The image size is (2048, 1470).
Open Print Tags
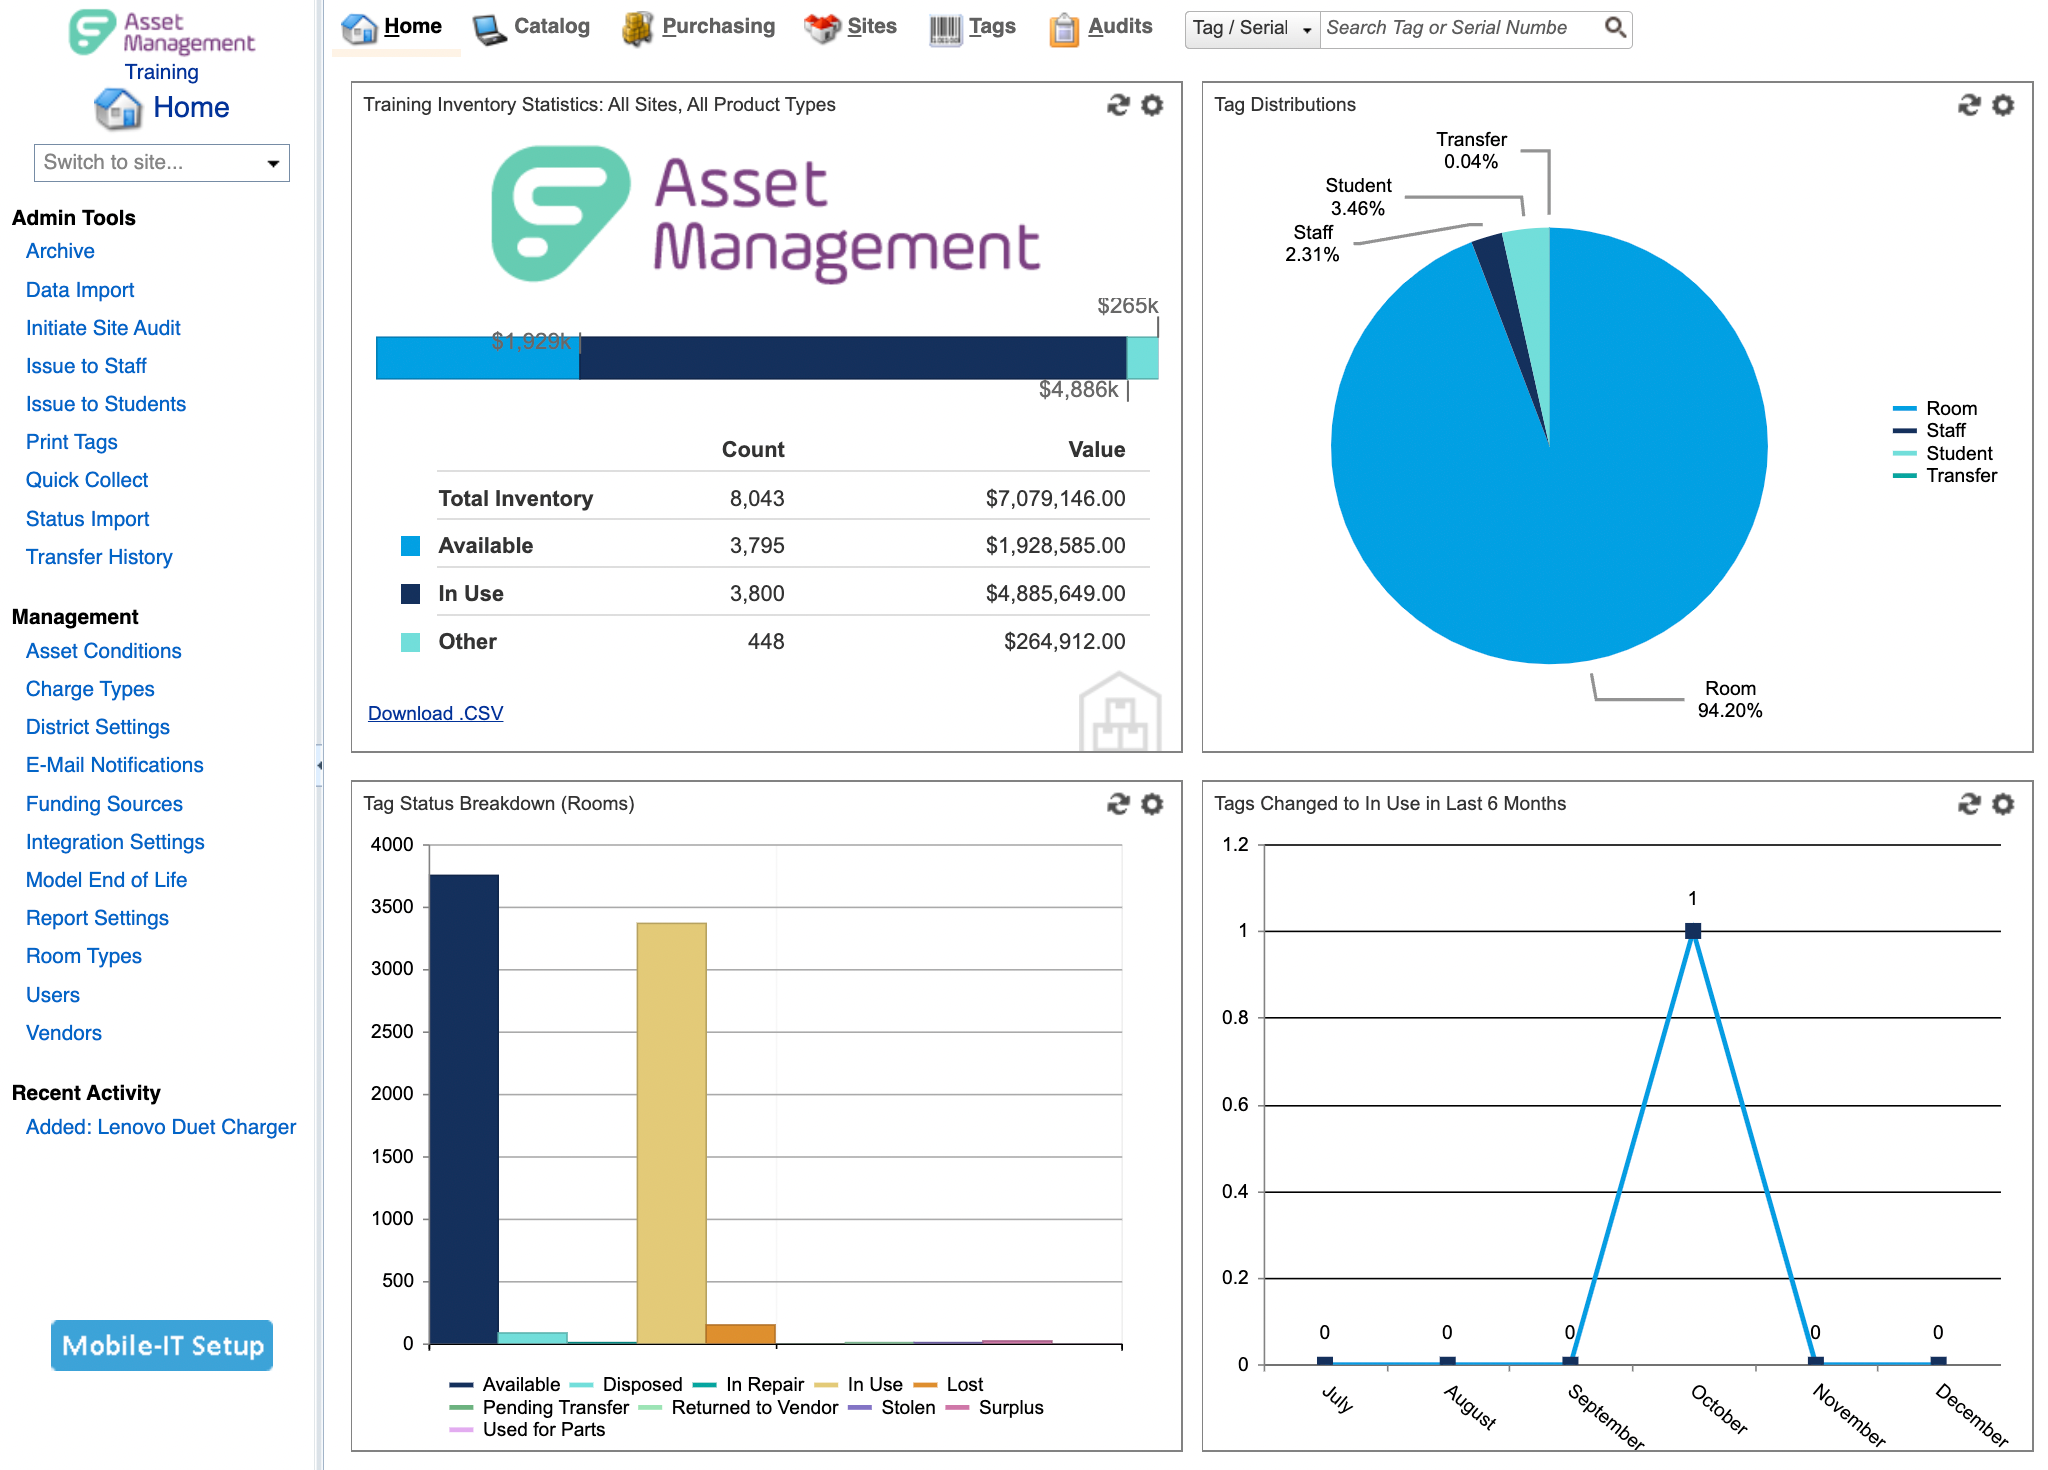(72, 442)
